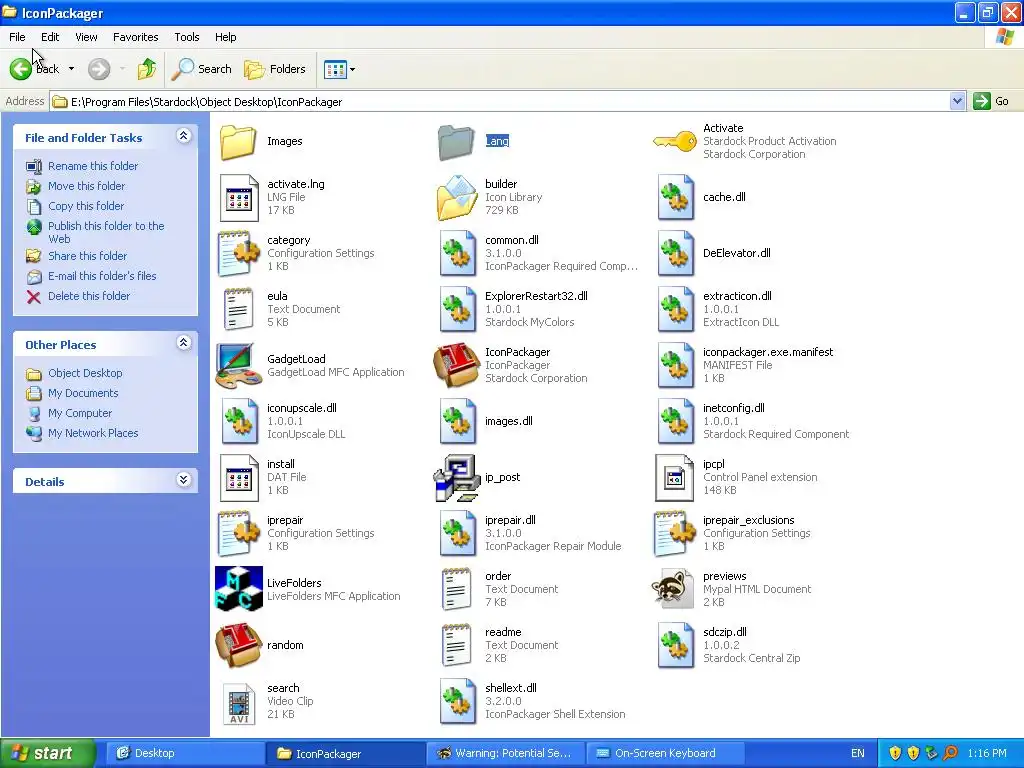Click the random package icon
This screenshot has height=768, width=1024.
click(238, 645)
